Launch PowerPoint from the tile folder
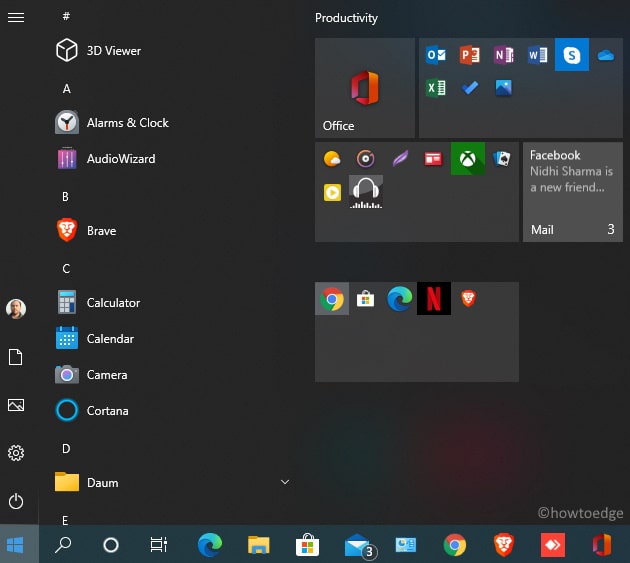 [469, 55]
